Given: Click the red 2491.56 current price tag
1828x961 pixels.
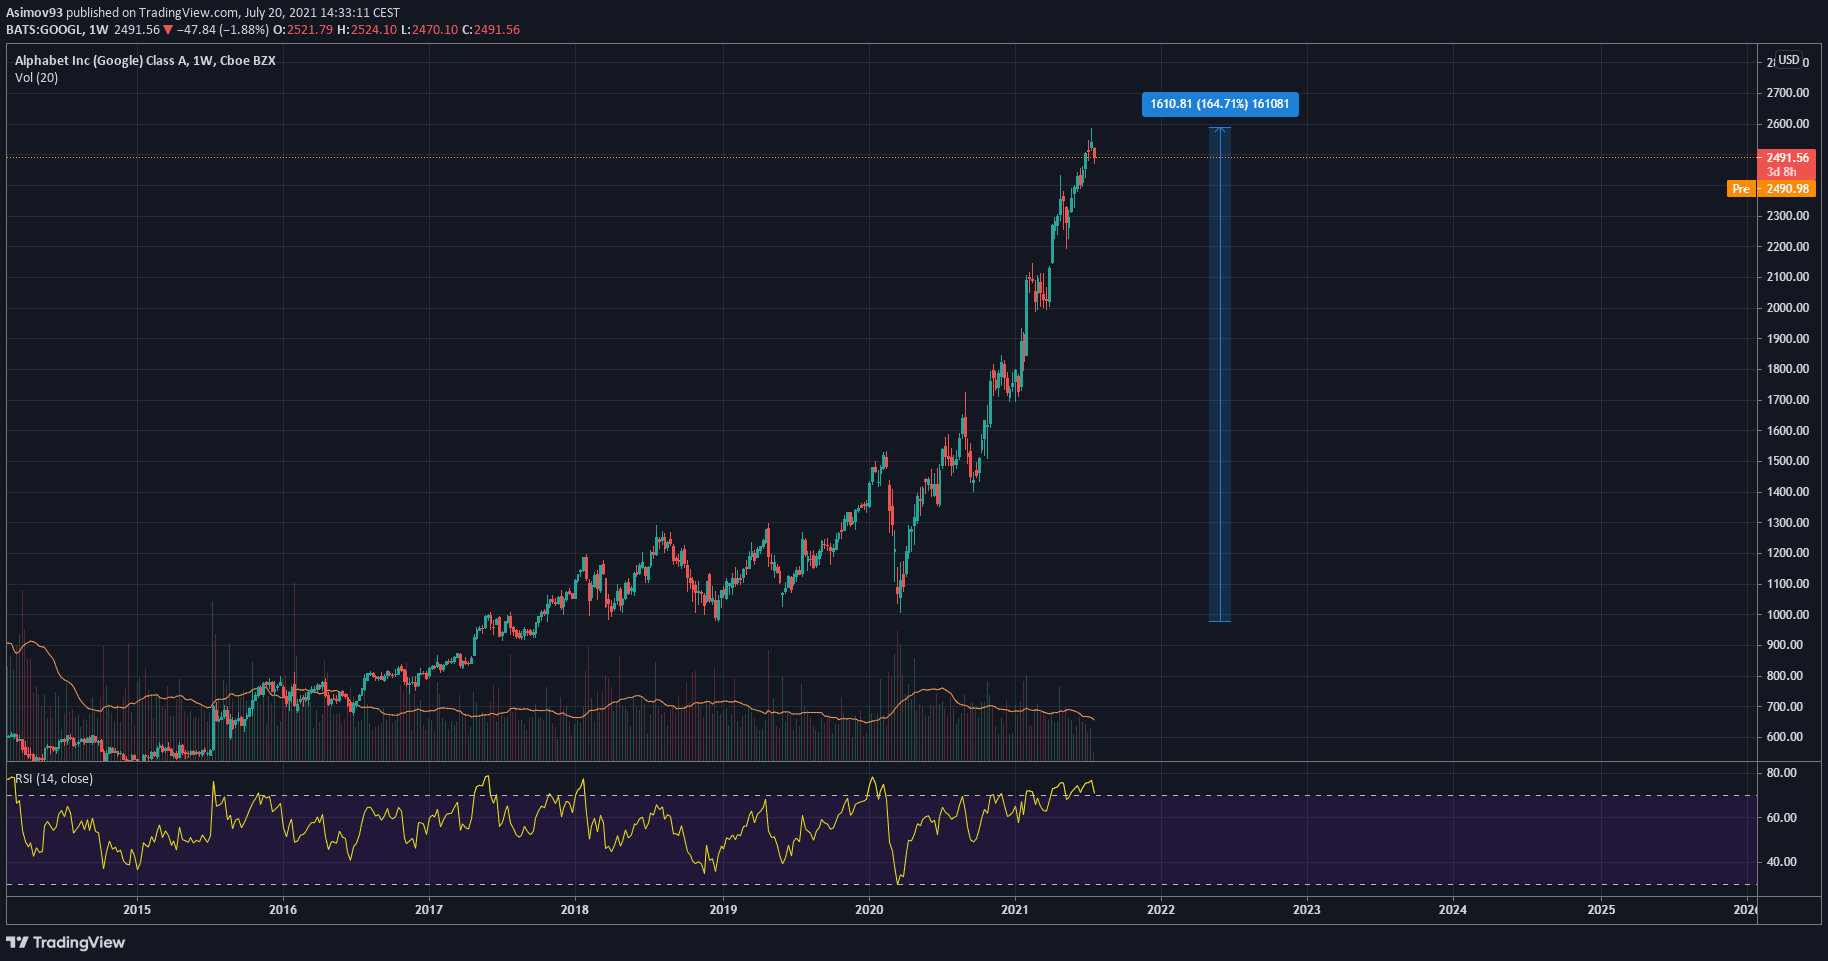Looking at the screenshot, I should (1787, 158).
